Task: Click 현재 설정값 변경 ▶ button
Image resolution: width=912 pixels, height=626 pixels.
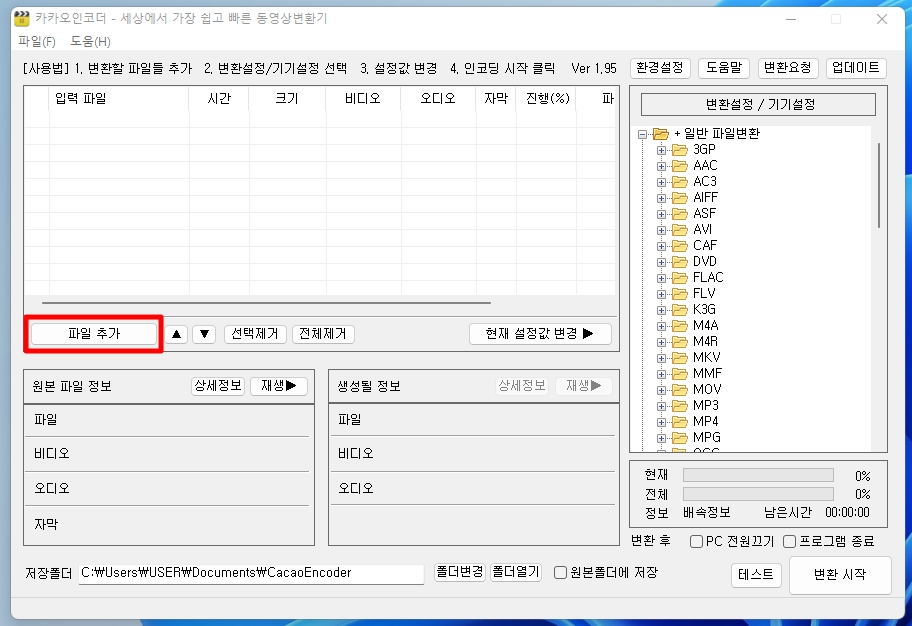Action: [540, 334]
